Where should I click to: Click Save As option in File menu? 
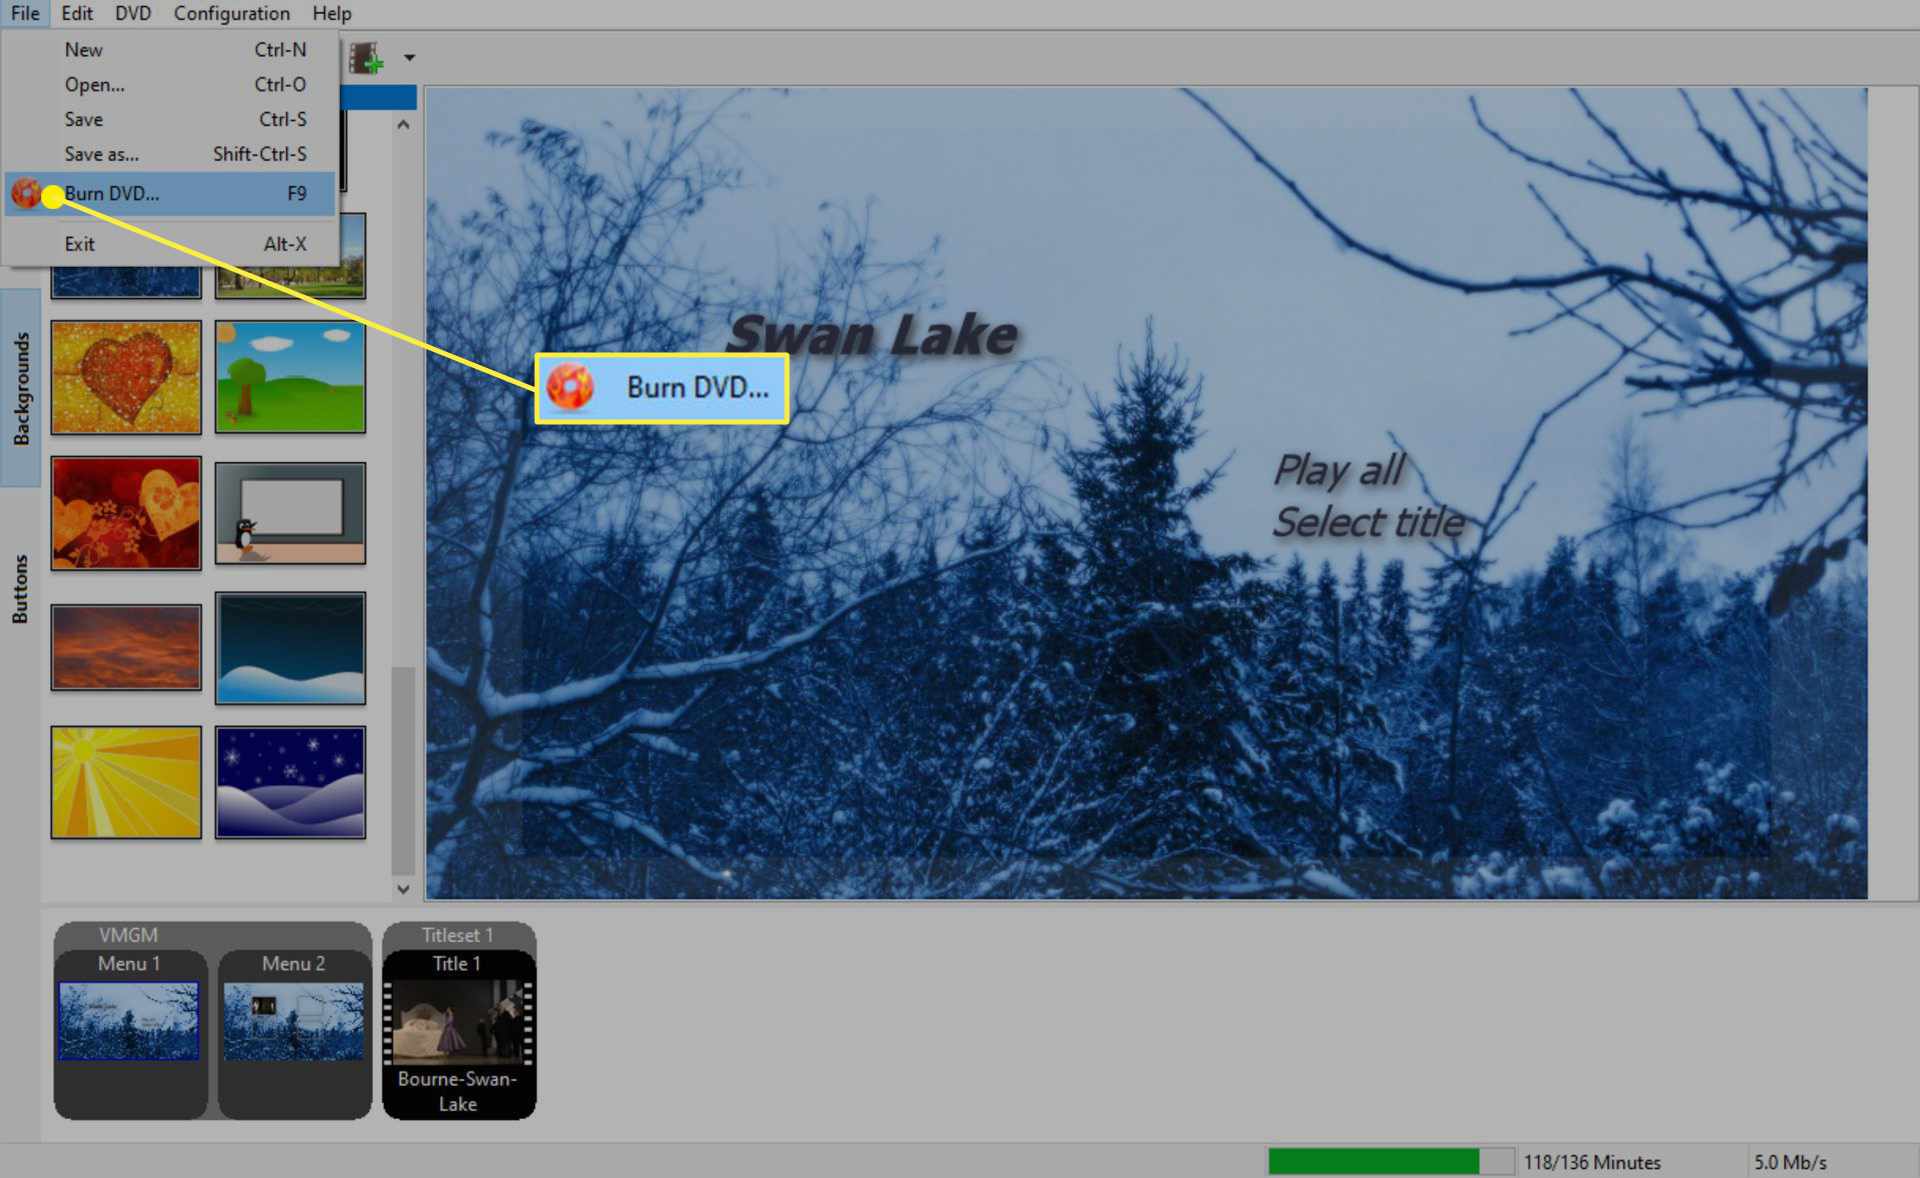pyautogui.click(x=100, y=154)
